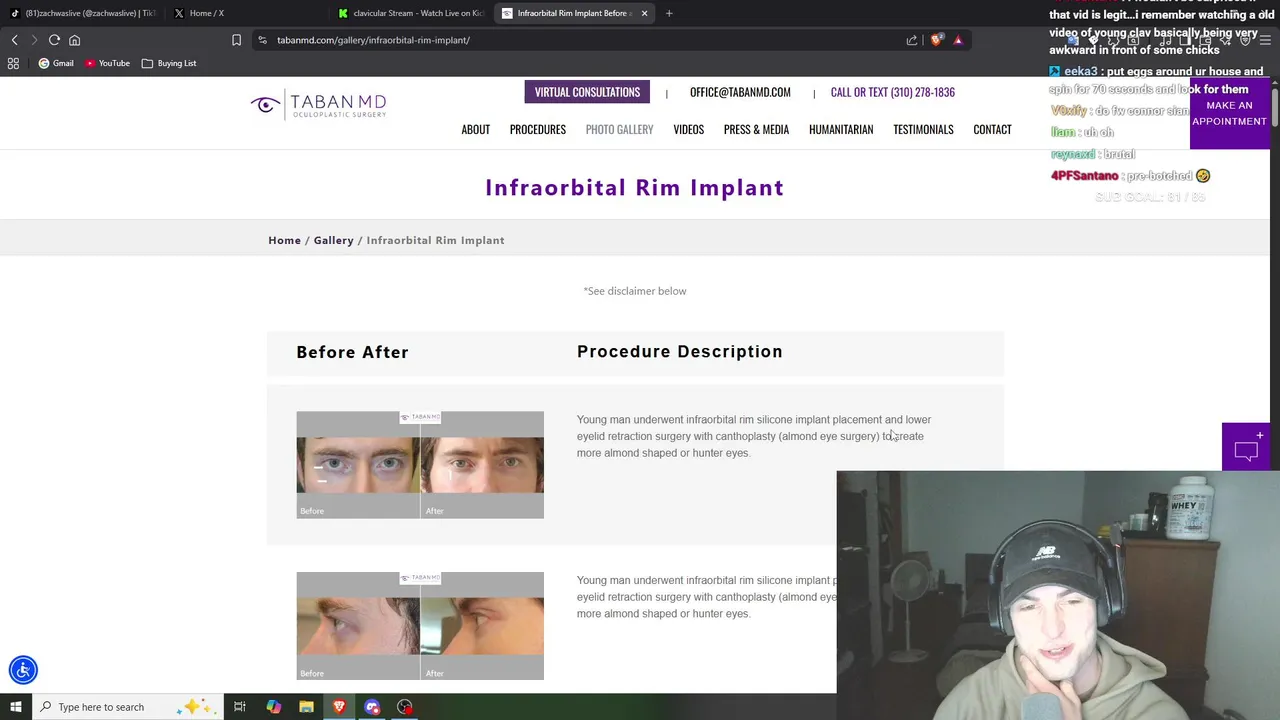The height and width of the screenshot is (720, 1280).
Task: Open Task View in the taskbar
Action: click(x=240, y=707)
